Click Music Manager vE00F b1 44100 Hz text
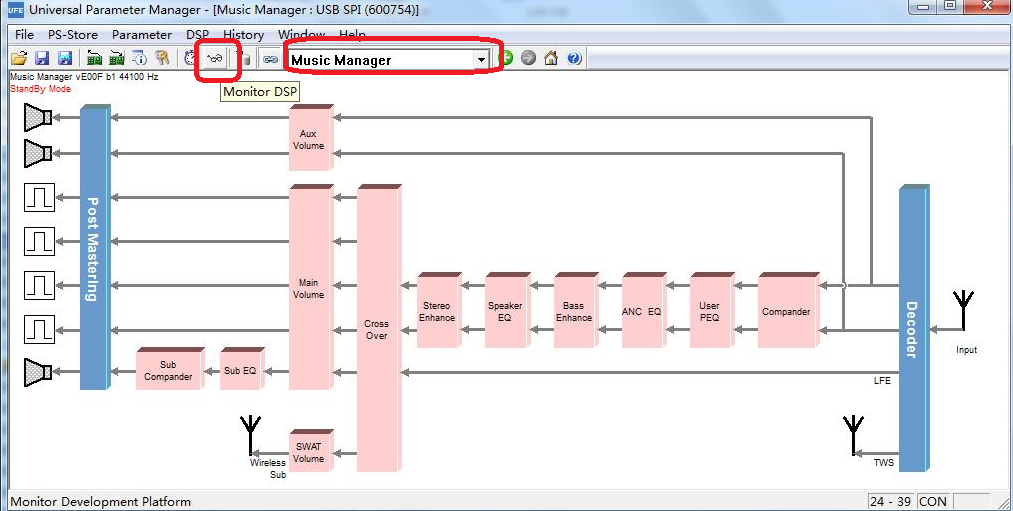1013x511 pixels. point(84,77)
